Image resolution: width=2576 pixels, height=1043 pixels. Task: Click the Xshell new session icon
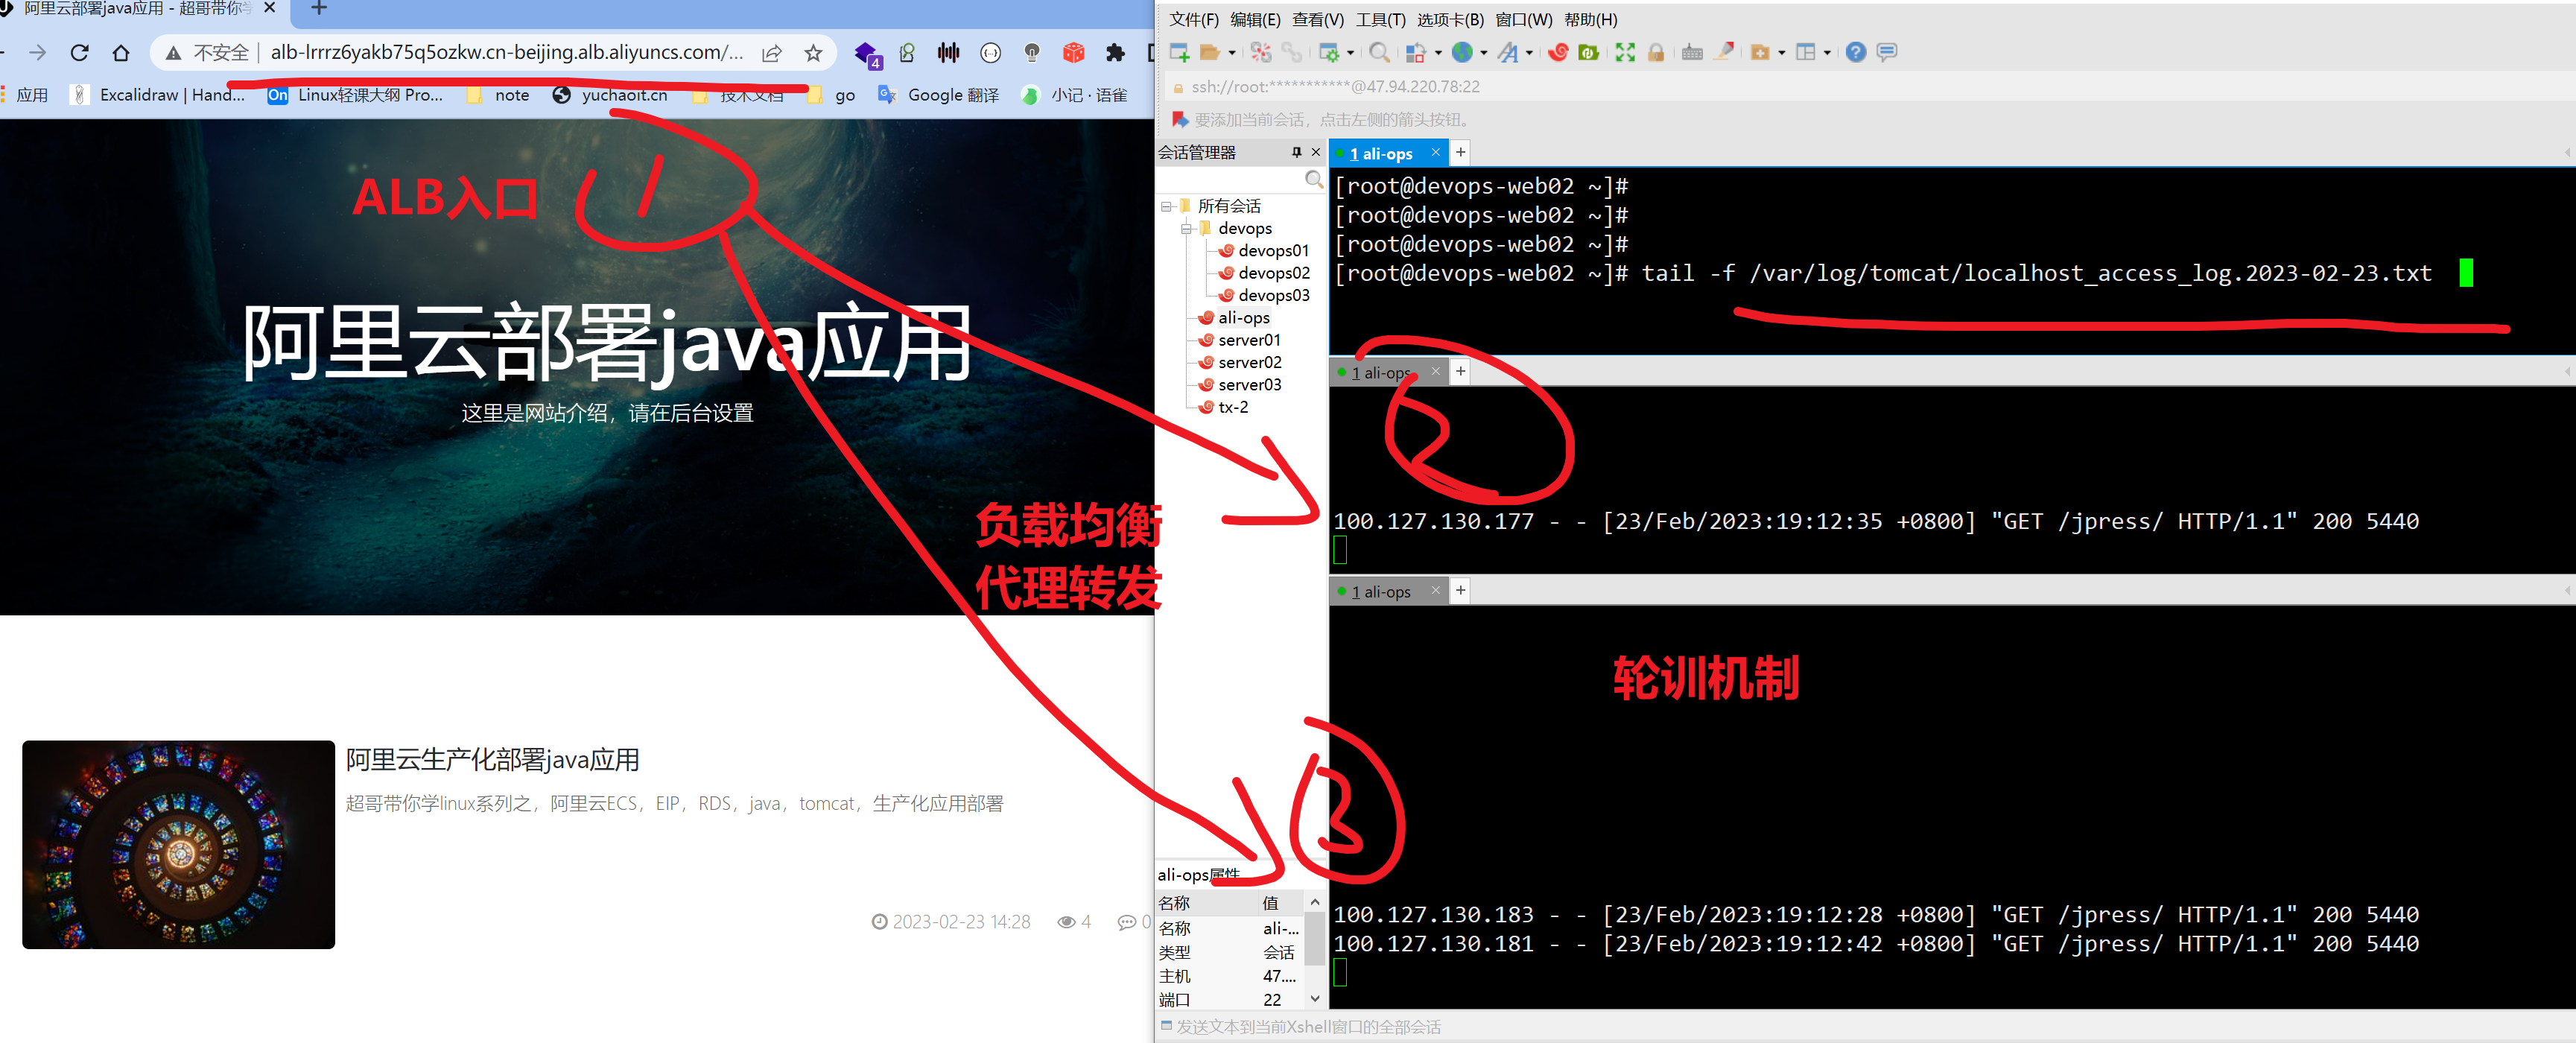(x=1179, y=53)
